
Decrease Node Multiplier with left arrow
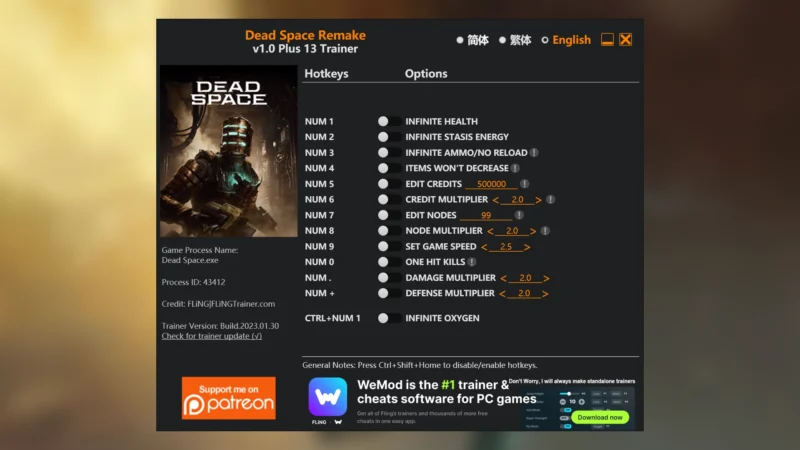(x=490, y=231)
